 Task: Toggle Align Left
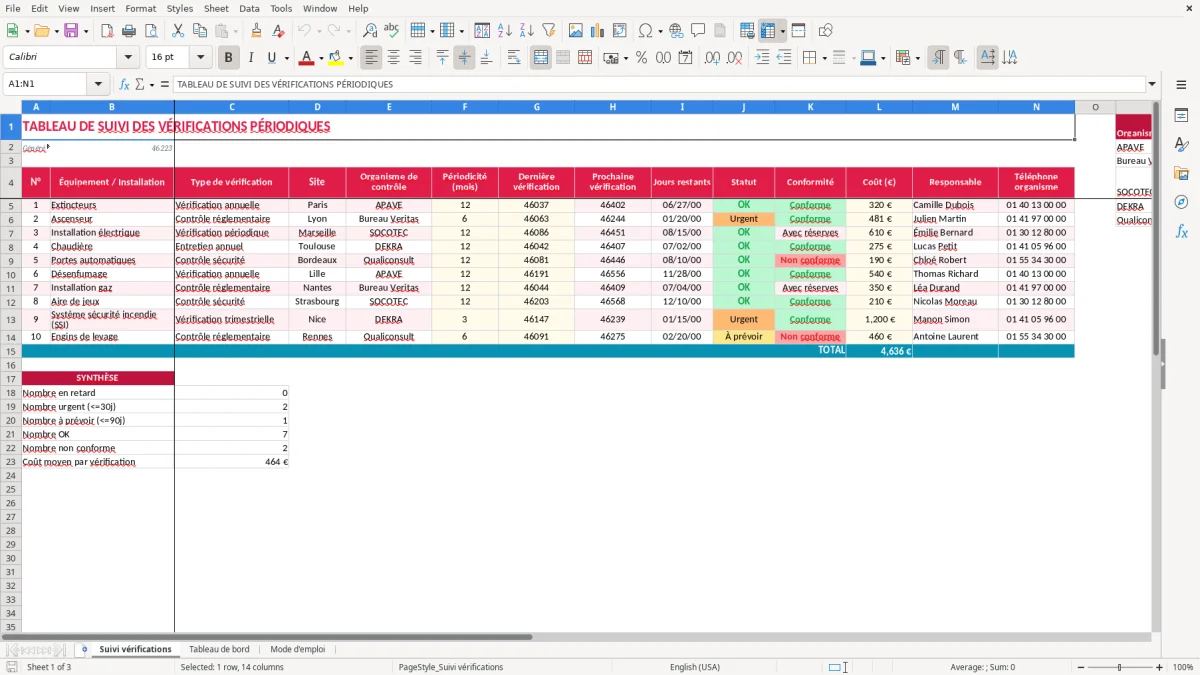(x=371, y=58)
